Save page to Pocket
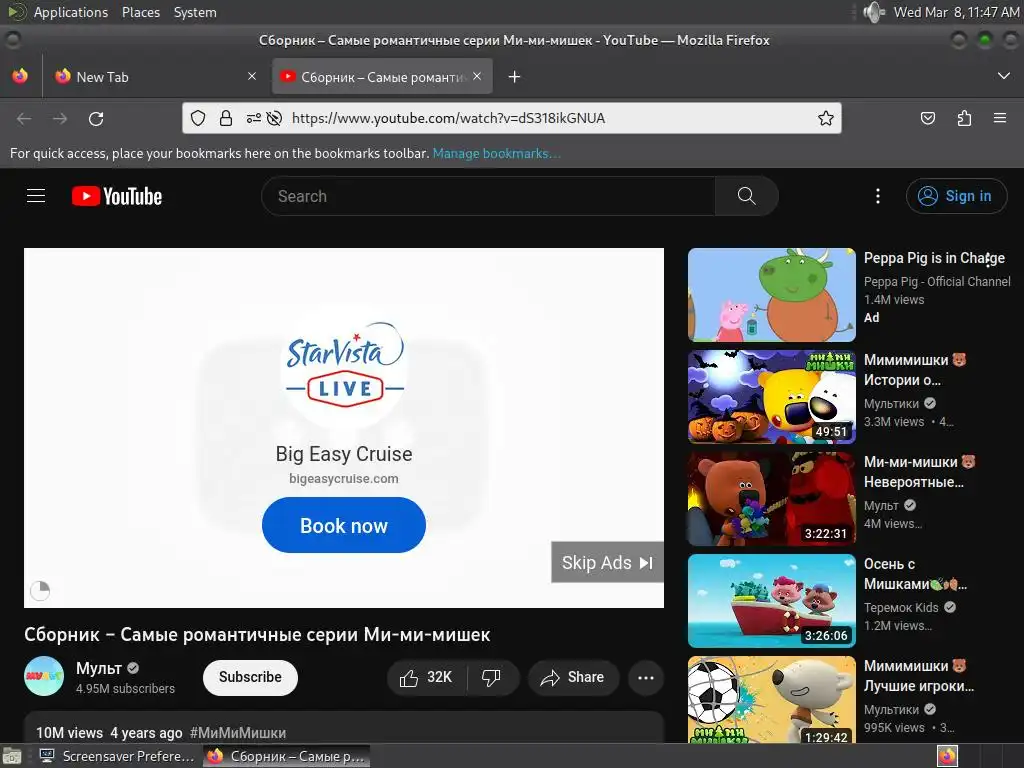Image resolution: width=1024 pixels, height=768 pixels. pos(927,118)
